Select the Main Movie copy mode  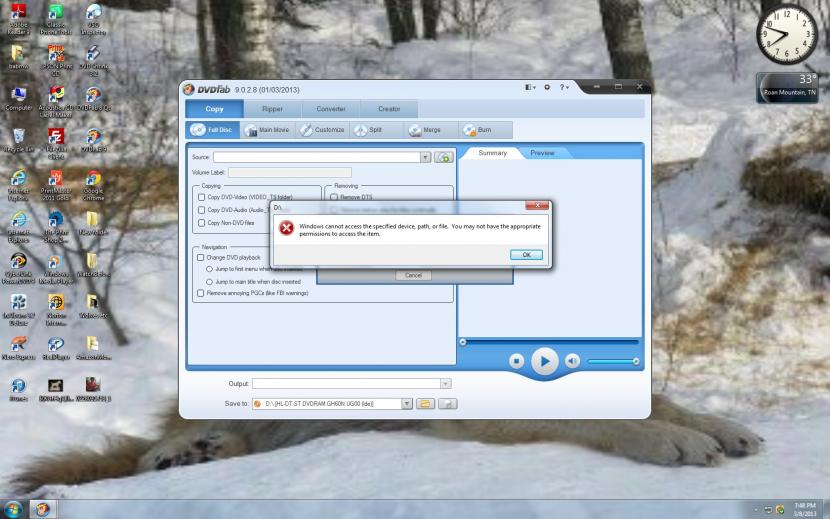coord(267,130)
